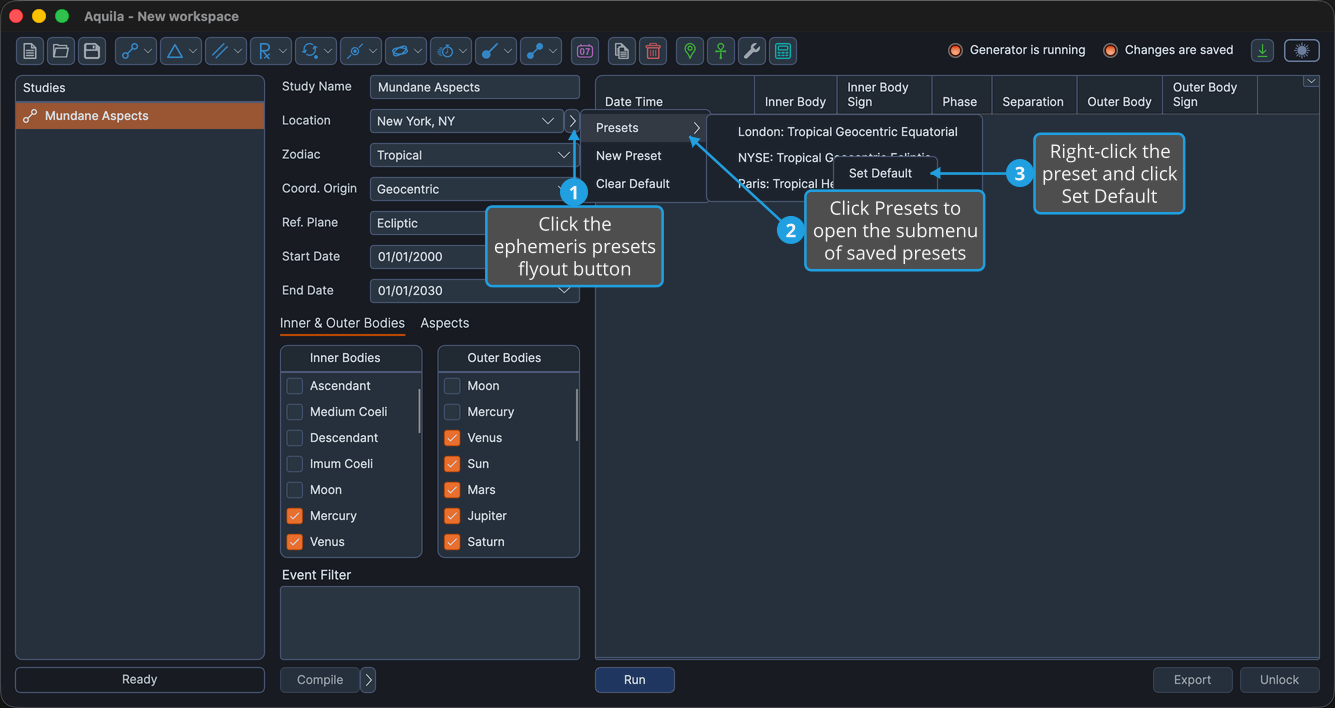Click the red trash delete icon
Screen dimensions: 1335x708
[x=653, y=51]
